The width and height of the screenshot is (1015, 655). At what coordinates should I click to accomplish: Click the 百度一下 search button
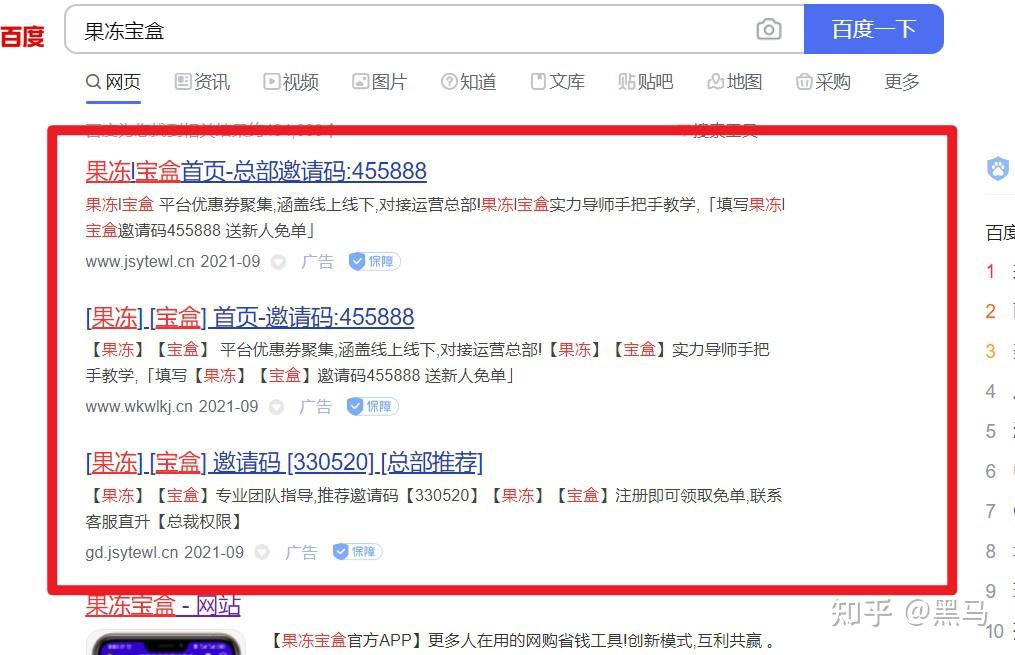tap(873, 29)
